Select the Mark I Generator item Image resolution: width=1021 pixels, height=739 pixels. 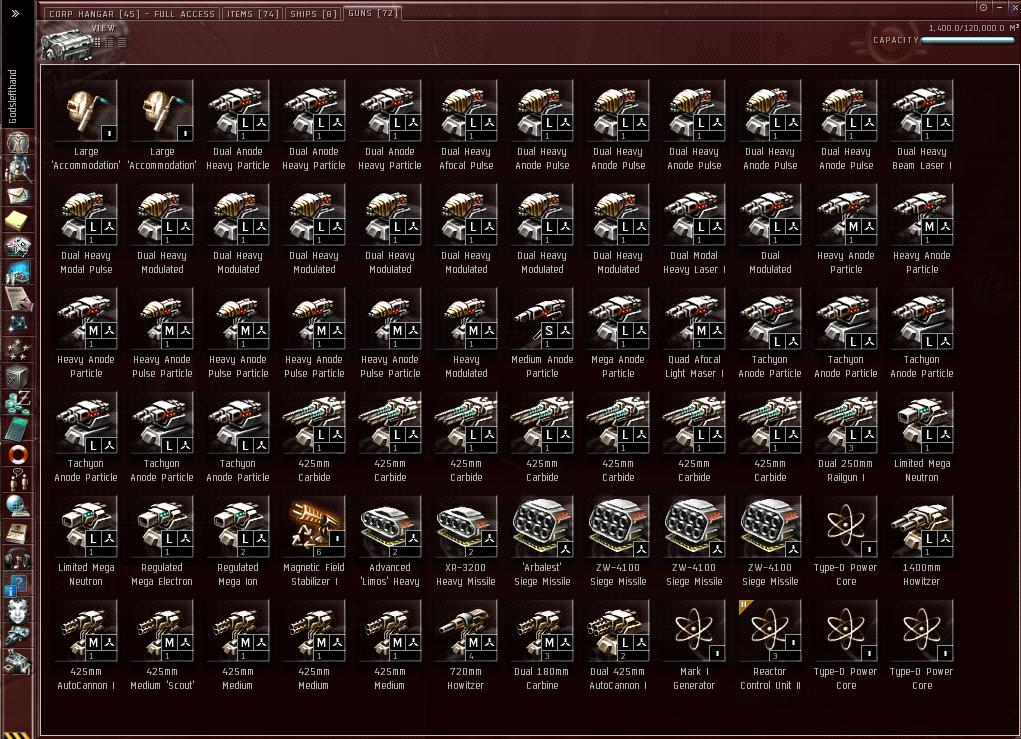(x=693, y=647)
